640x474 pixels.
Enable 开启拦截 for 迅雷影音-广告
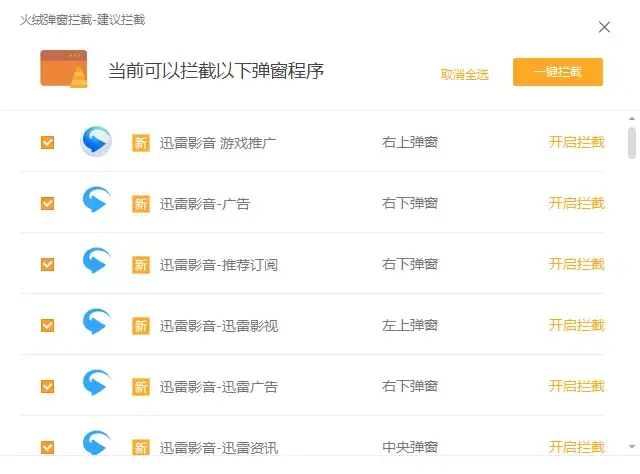click(x=576, y=203)
